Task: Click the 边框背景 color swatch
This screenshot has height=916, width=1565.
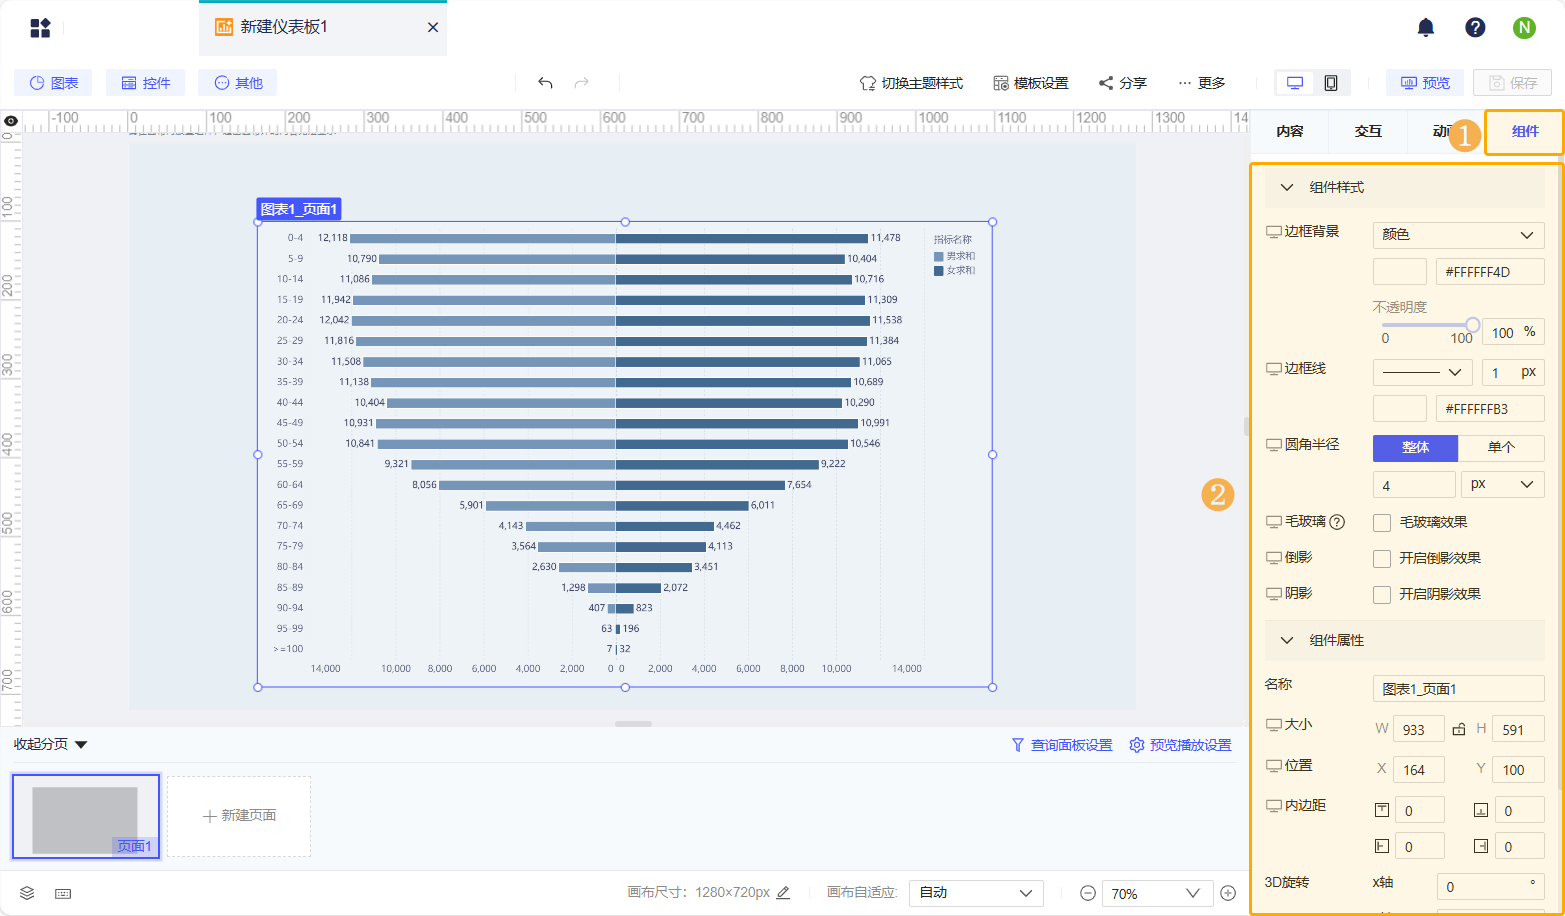Action: (x=1400, y=272)
